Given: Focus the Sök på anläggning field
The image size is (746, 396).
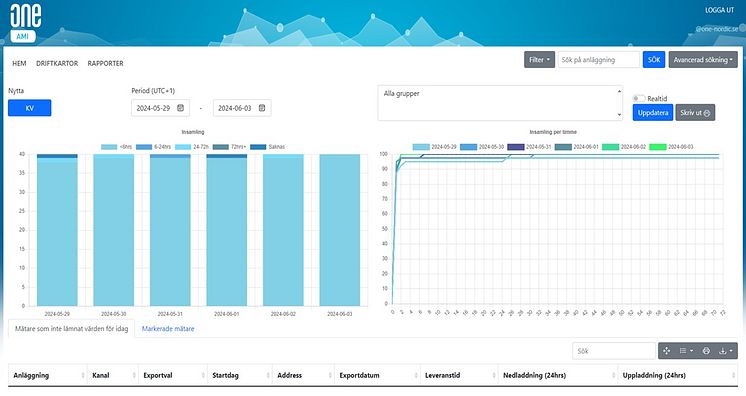Looking at the screenshot, I should [x=599, y=60].
